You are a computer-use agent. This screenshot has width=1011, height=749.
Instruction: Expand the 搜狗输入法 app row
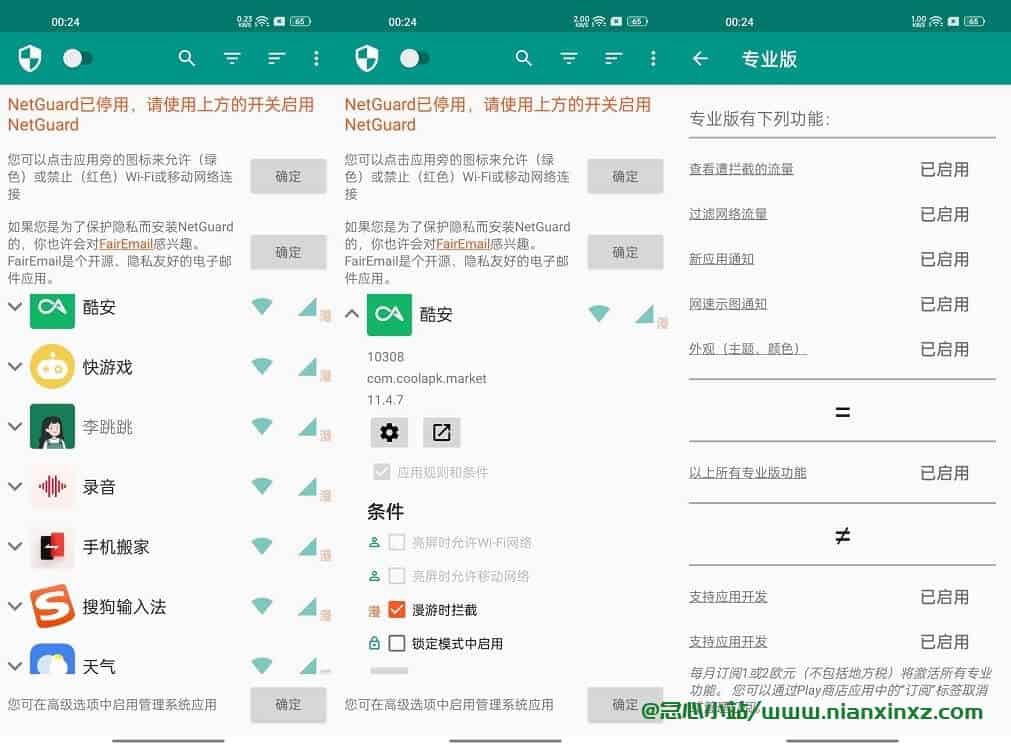(x=15, y=607)
